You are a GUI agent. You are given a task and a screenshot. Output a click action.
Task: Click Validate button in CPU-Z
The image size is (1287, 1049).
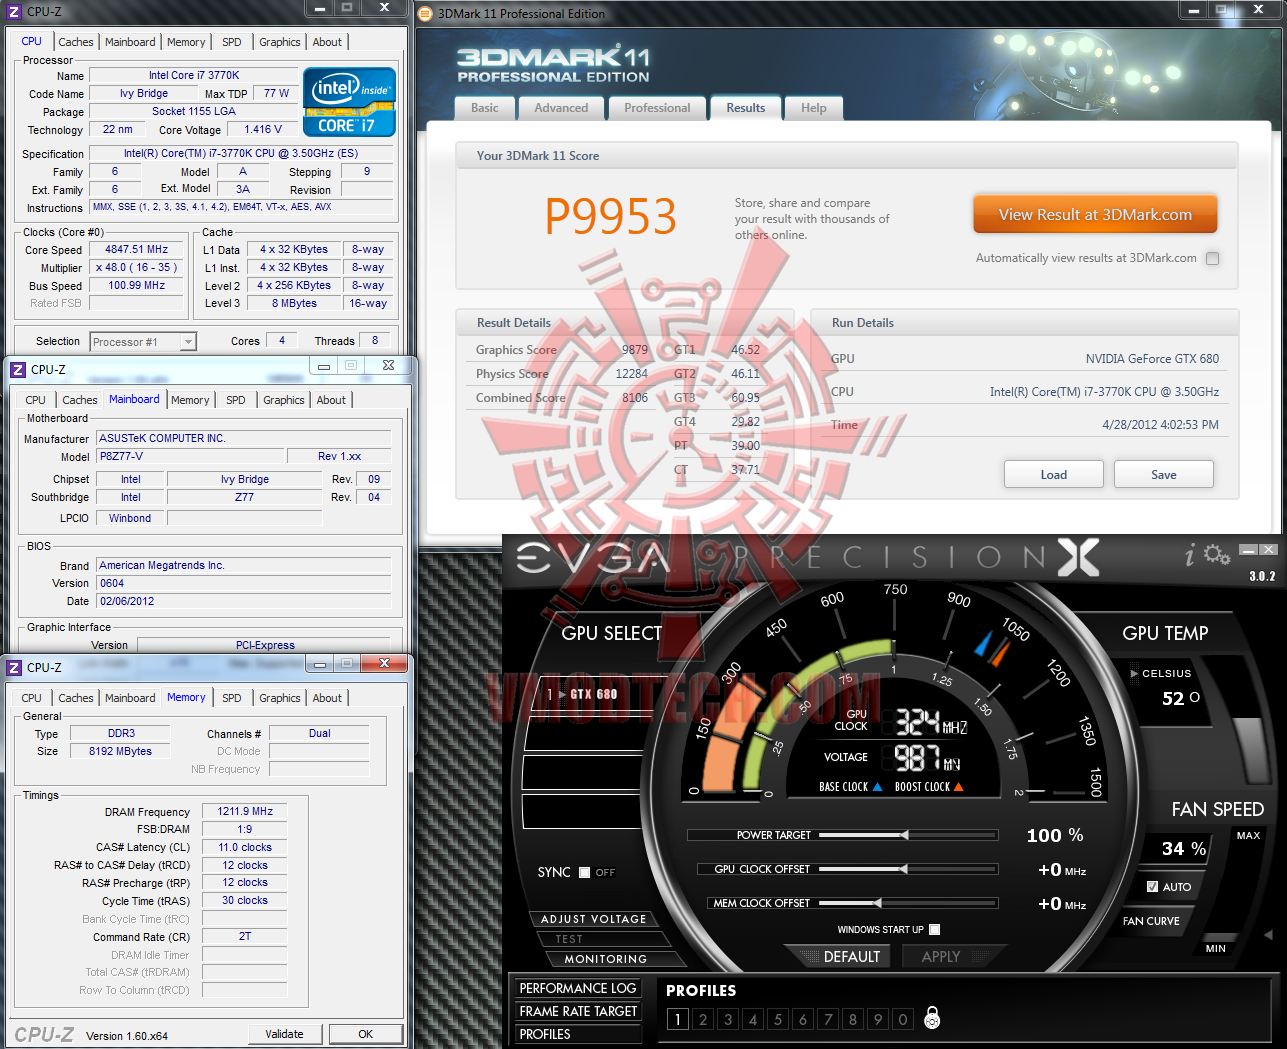(284, 1034)
